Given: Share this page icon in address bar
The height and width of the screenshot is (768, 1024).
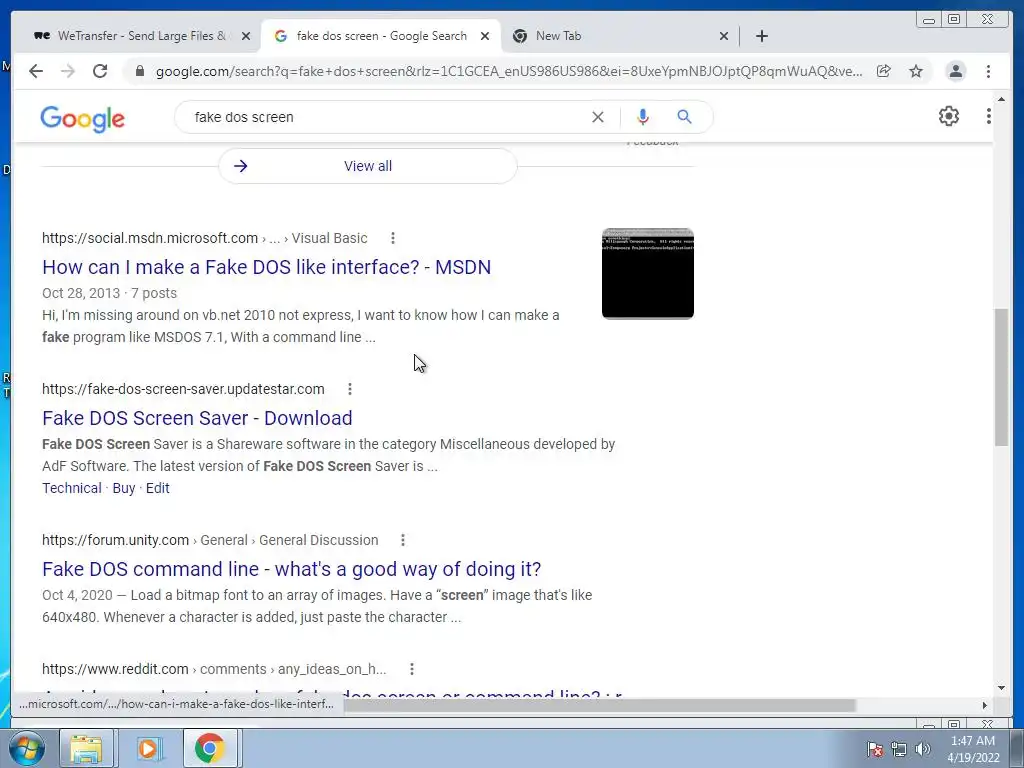Looking at the screenshot, I should click(x=884, y=71).
